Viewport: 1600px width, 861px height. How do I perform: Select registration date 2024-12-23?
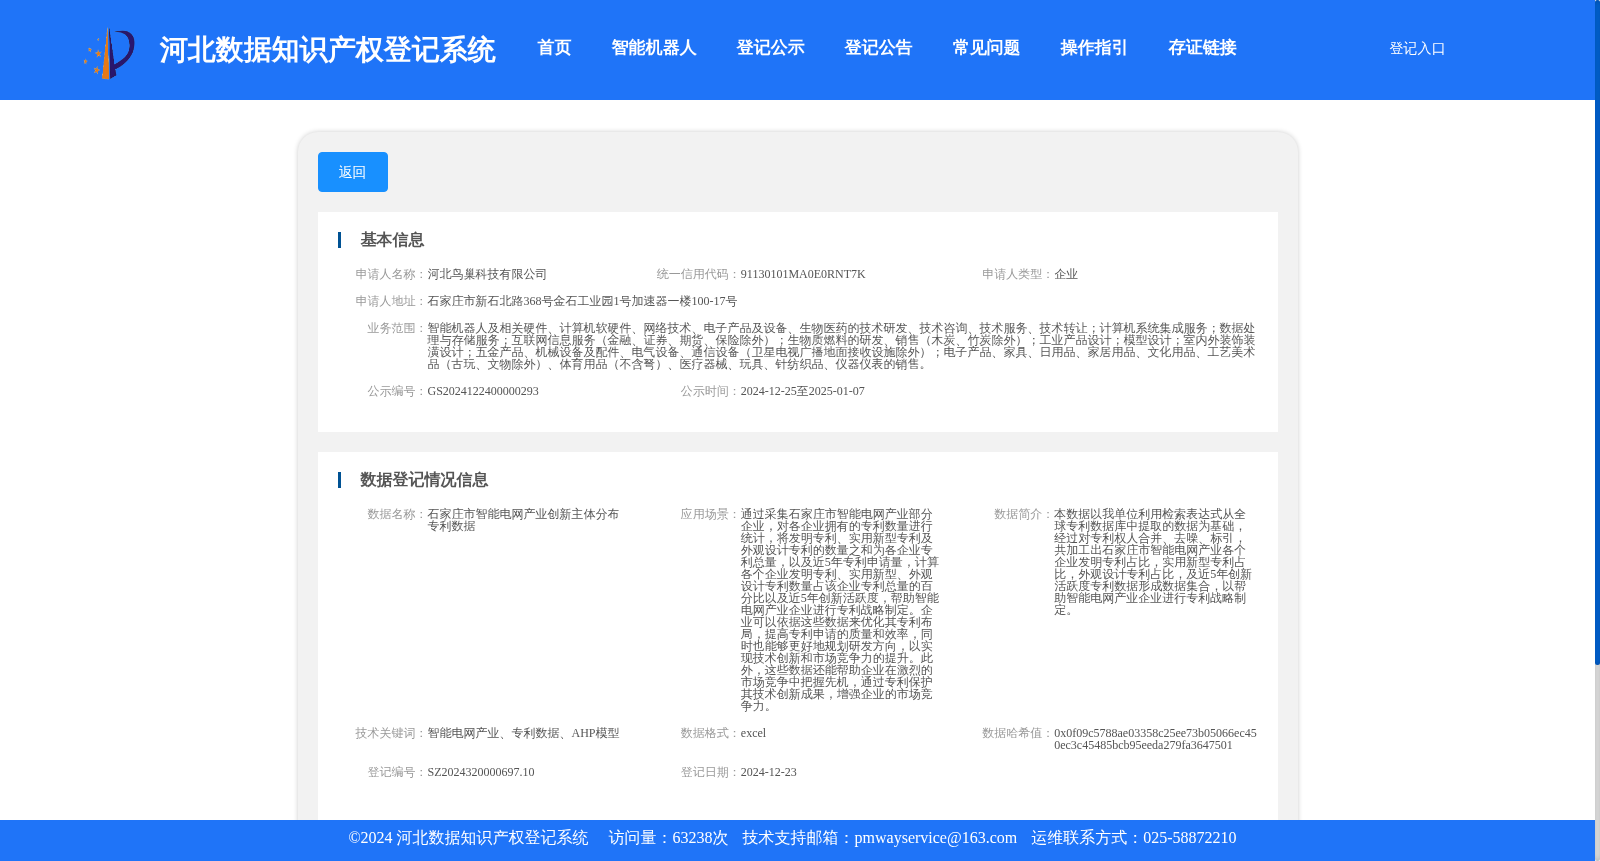click(768, 772)
